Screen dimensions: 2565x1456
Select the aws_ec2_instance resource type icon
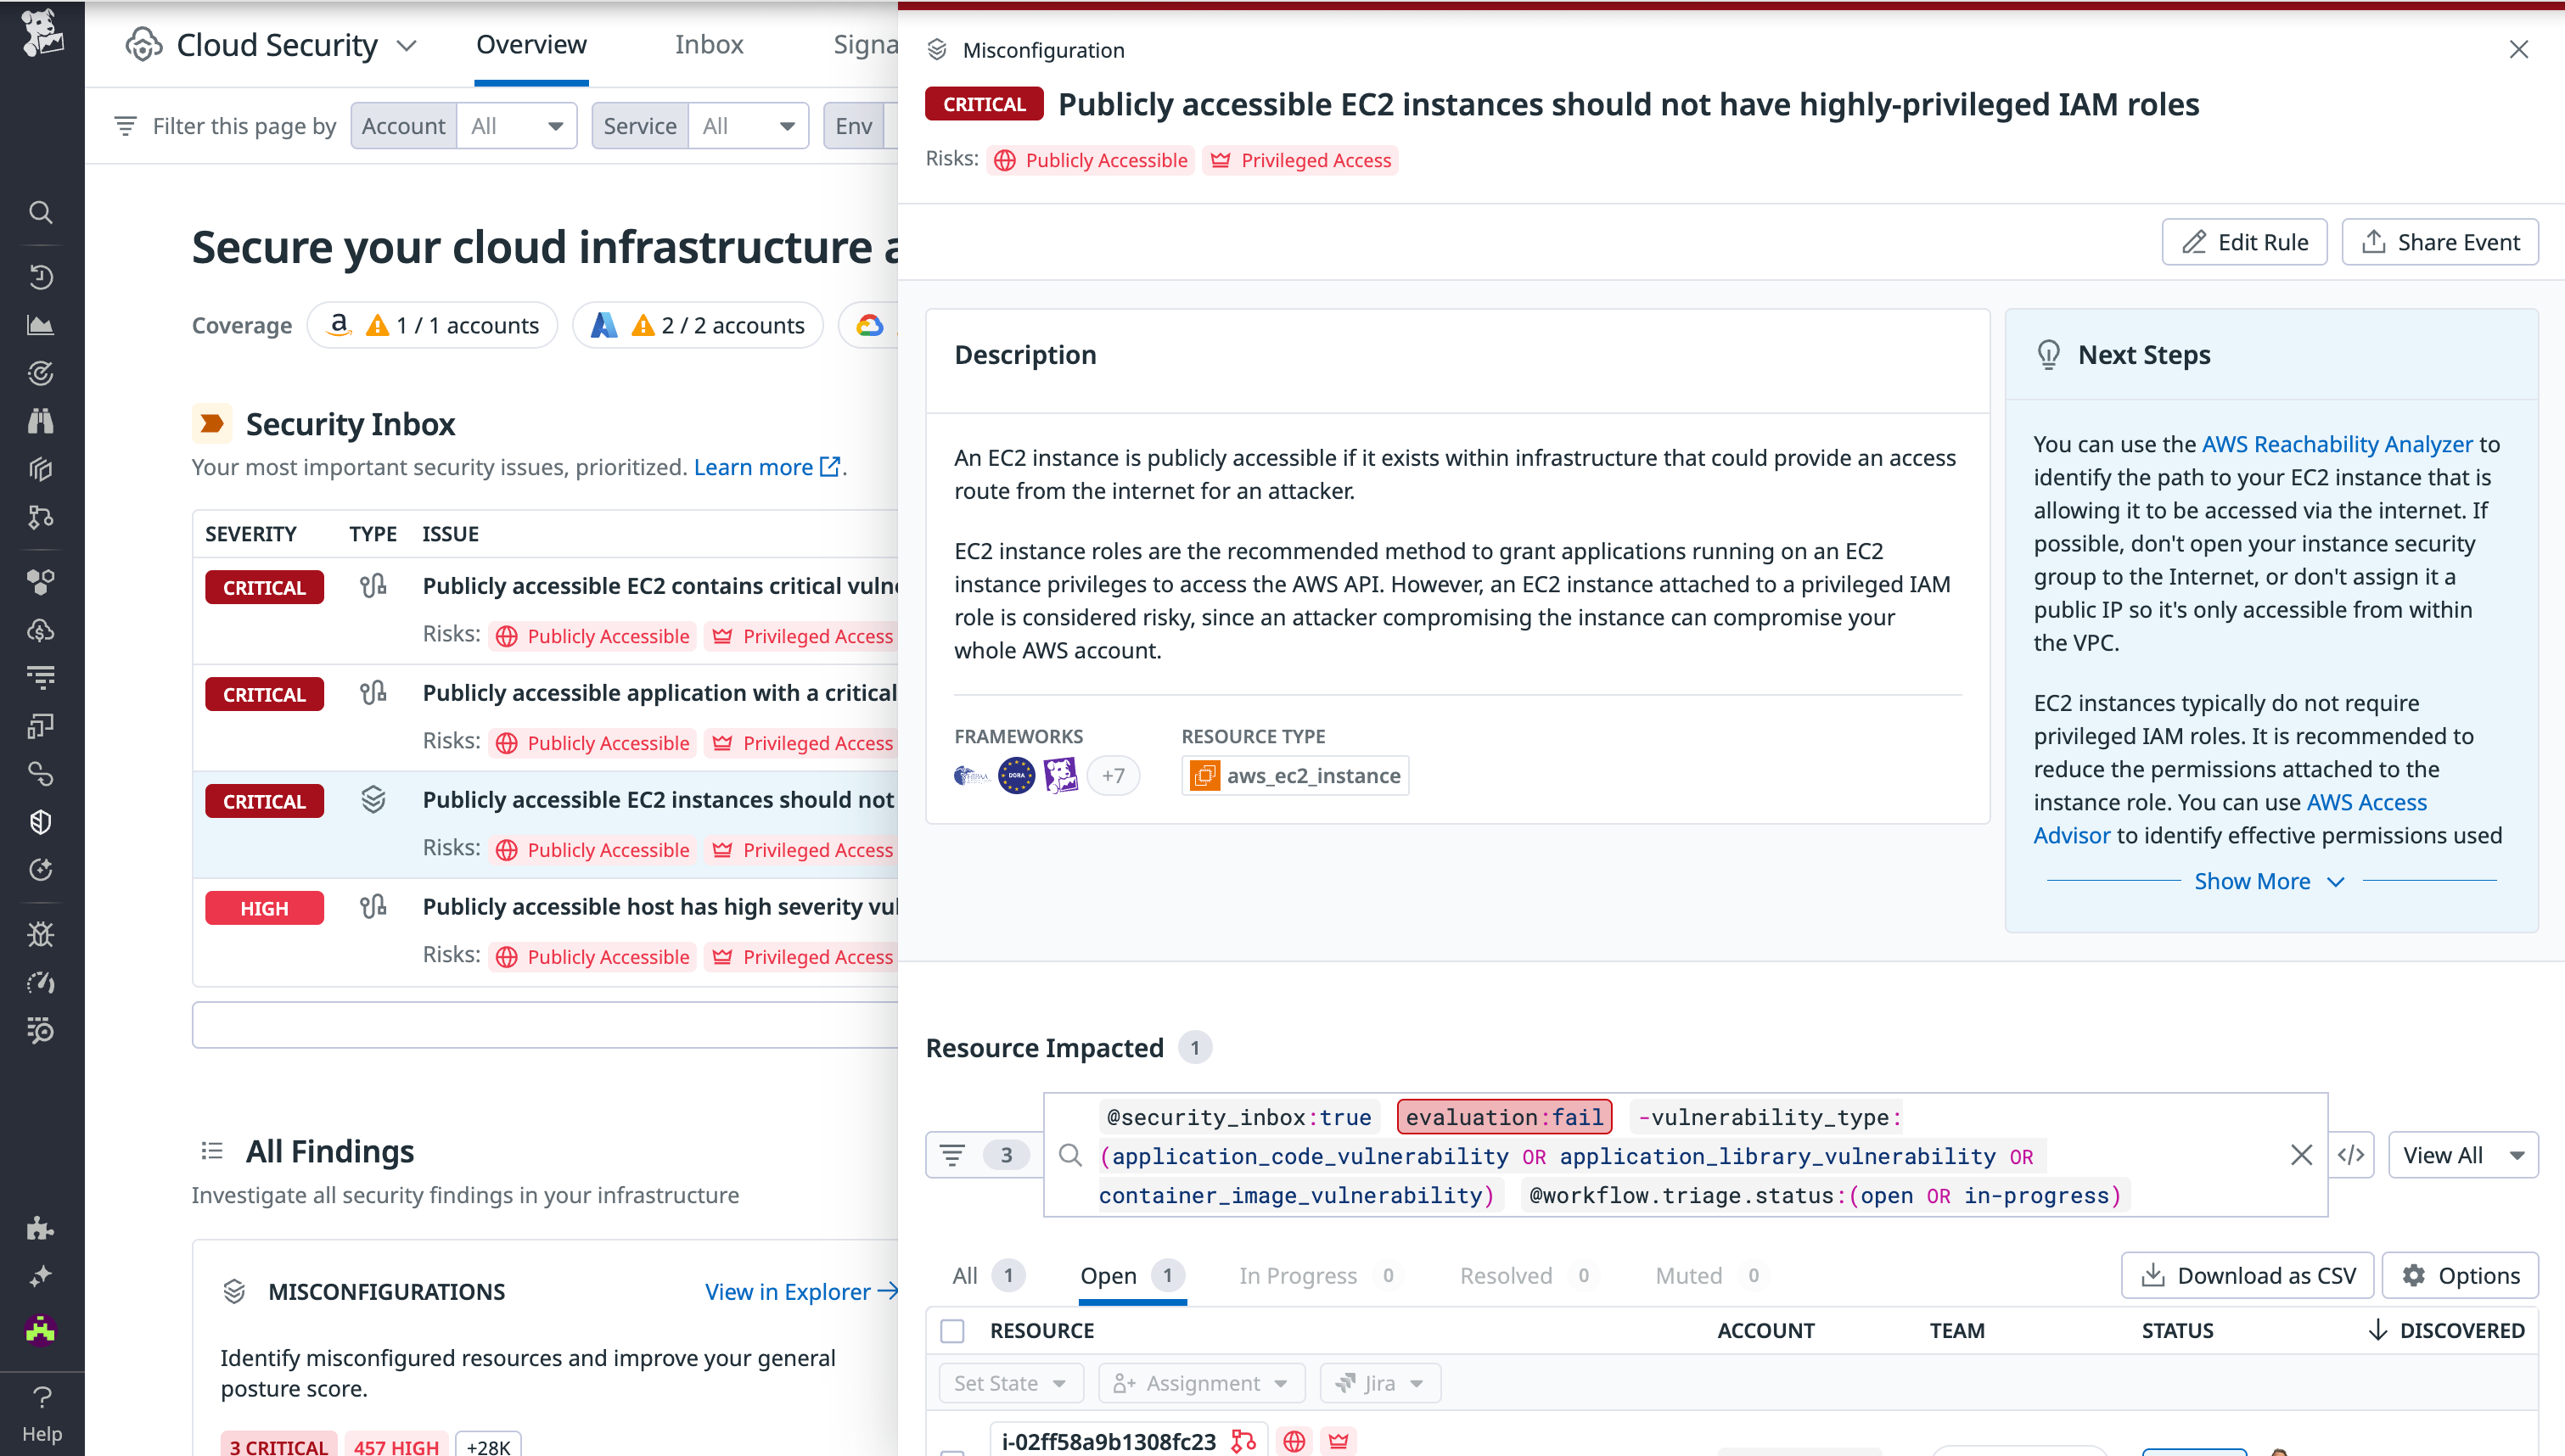coord(1204,775)
